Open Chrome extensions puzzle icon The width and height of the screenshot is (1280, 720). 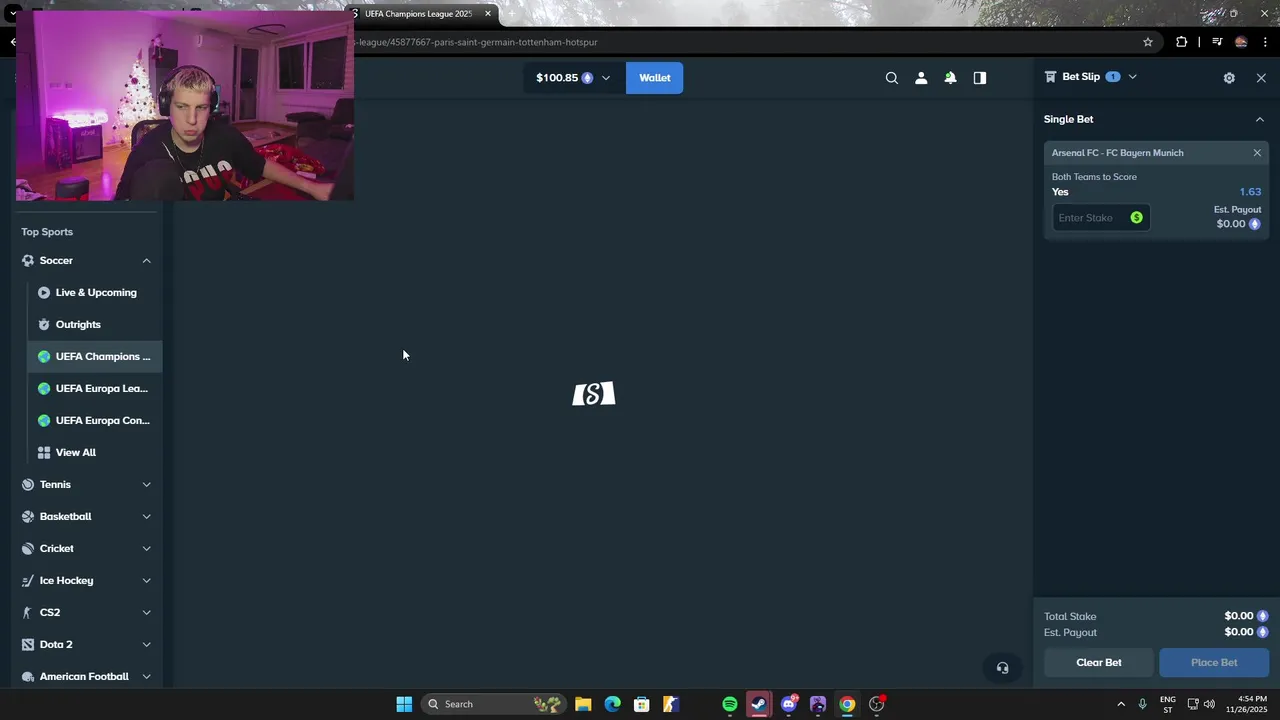click(x=1182, y=42)
